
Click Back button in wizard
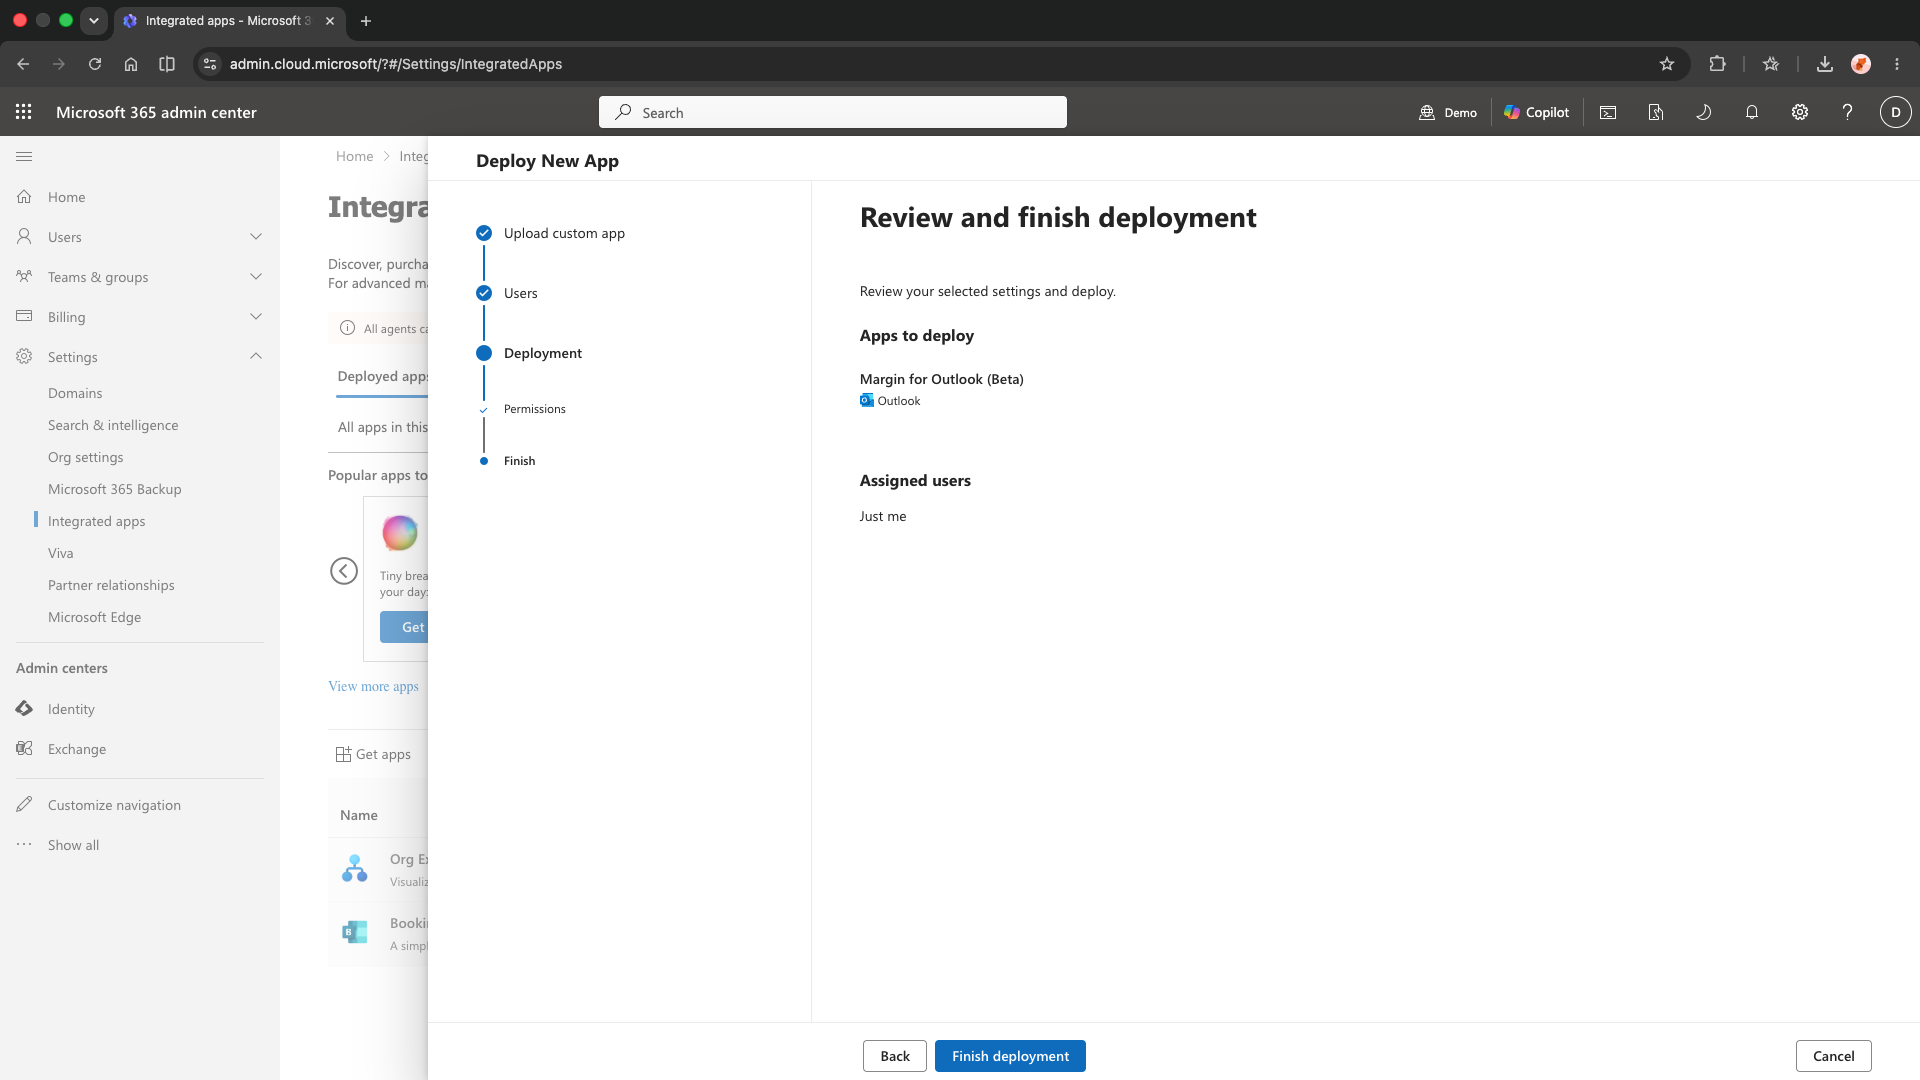(x=895, y=1056)
